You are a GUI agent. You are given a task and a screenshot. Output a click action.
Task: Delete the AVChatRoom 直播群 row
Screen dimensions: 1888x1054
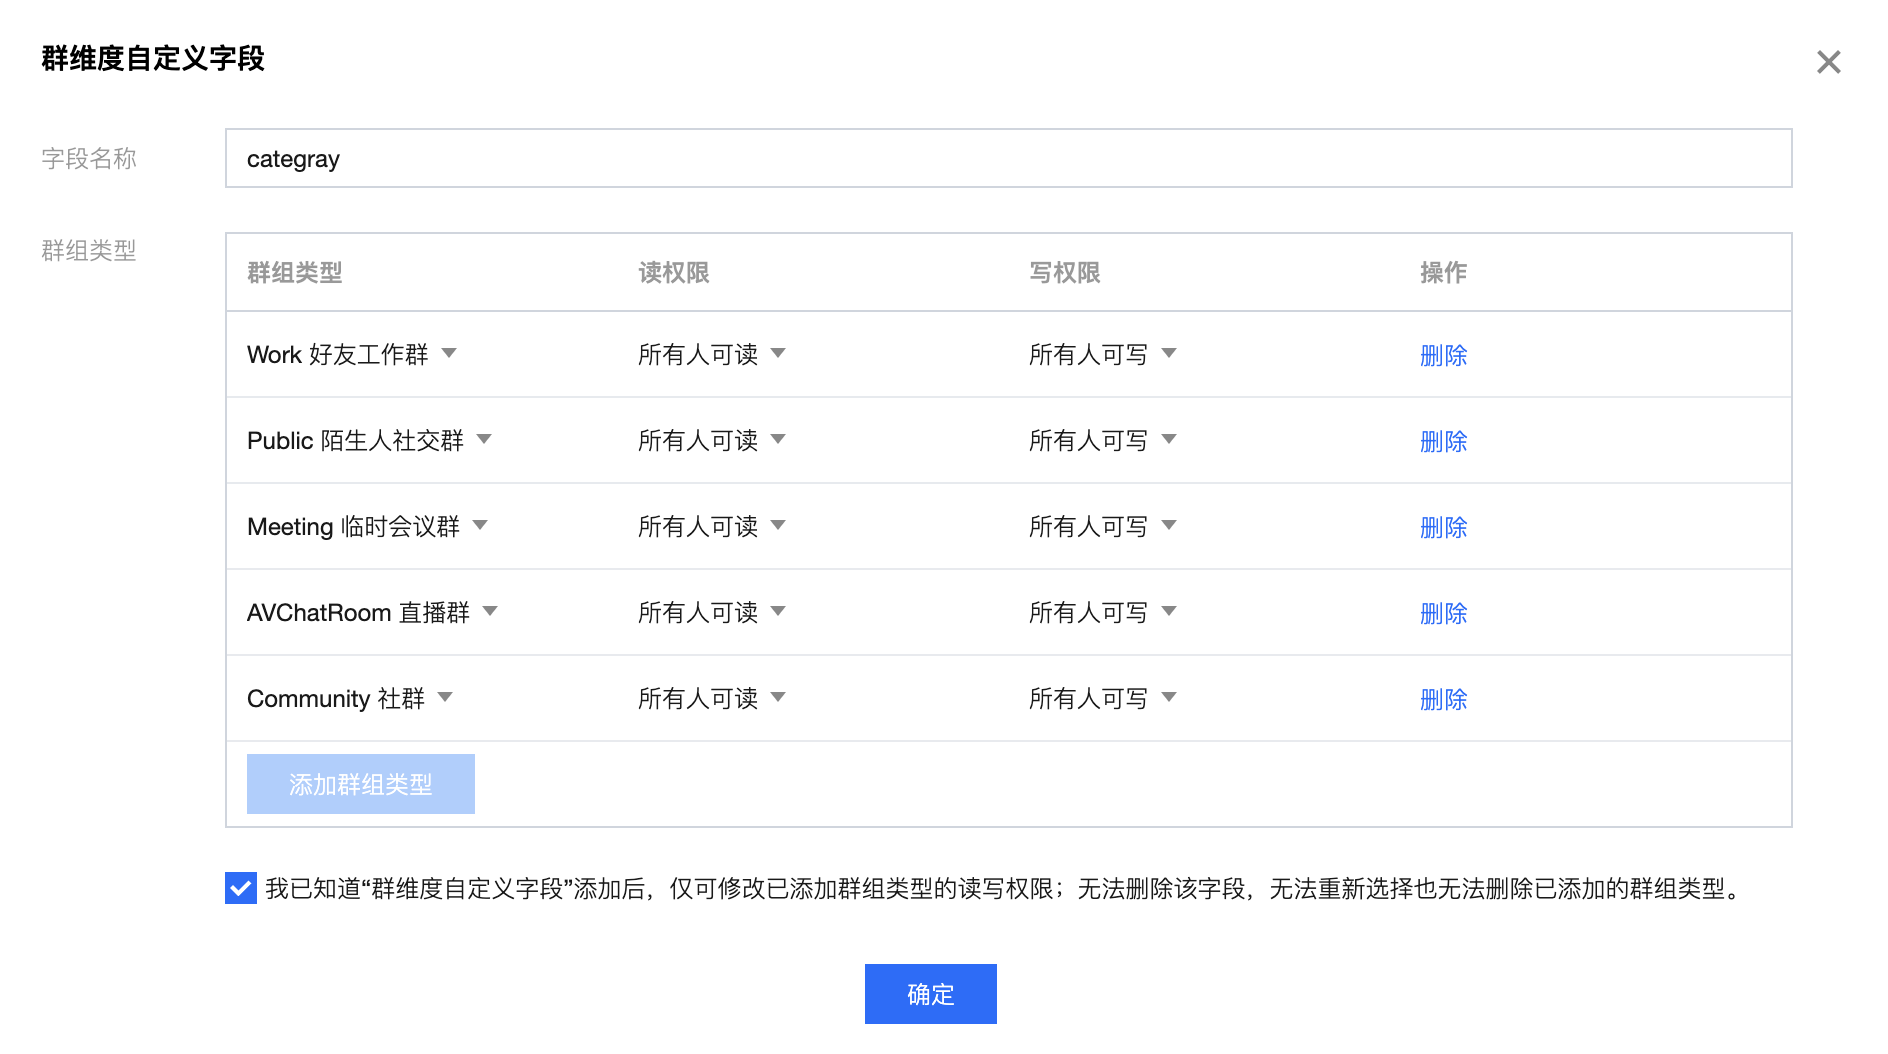(x=1443, y=613)
